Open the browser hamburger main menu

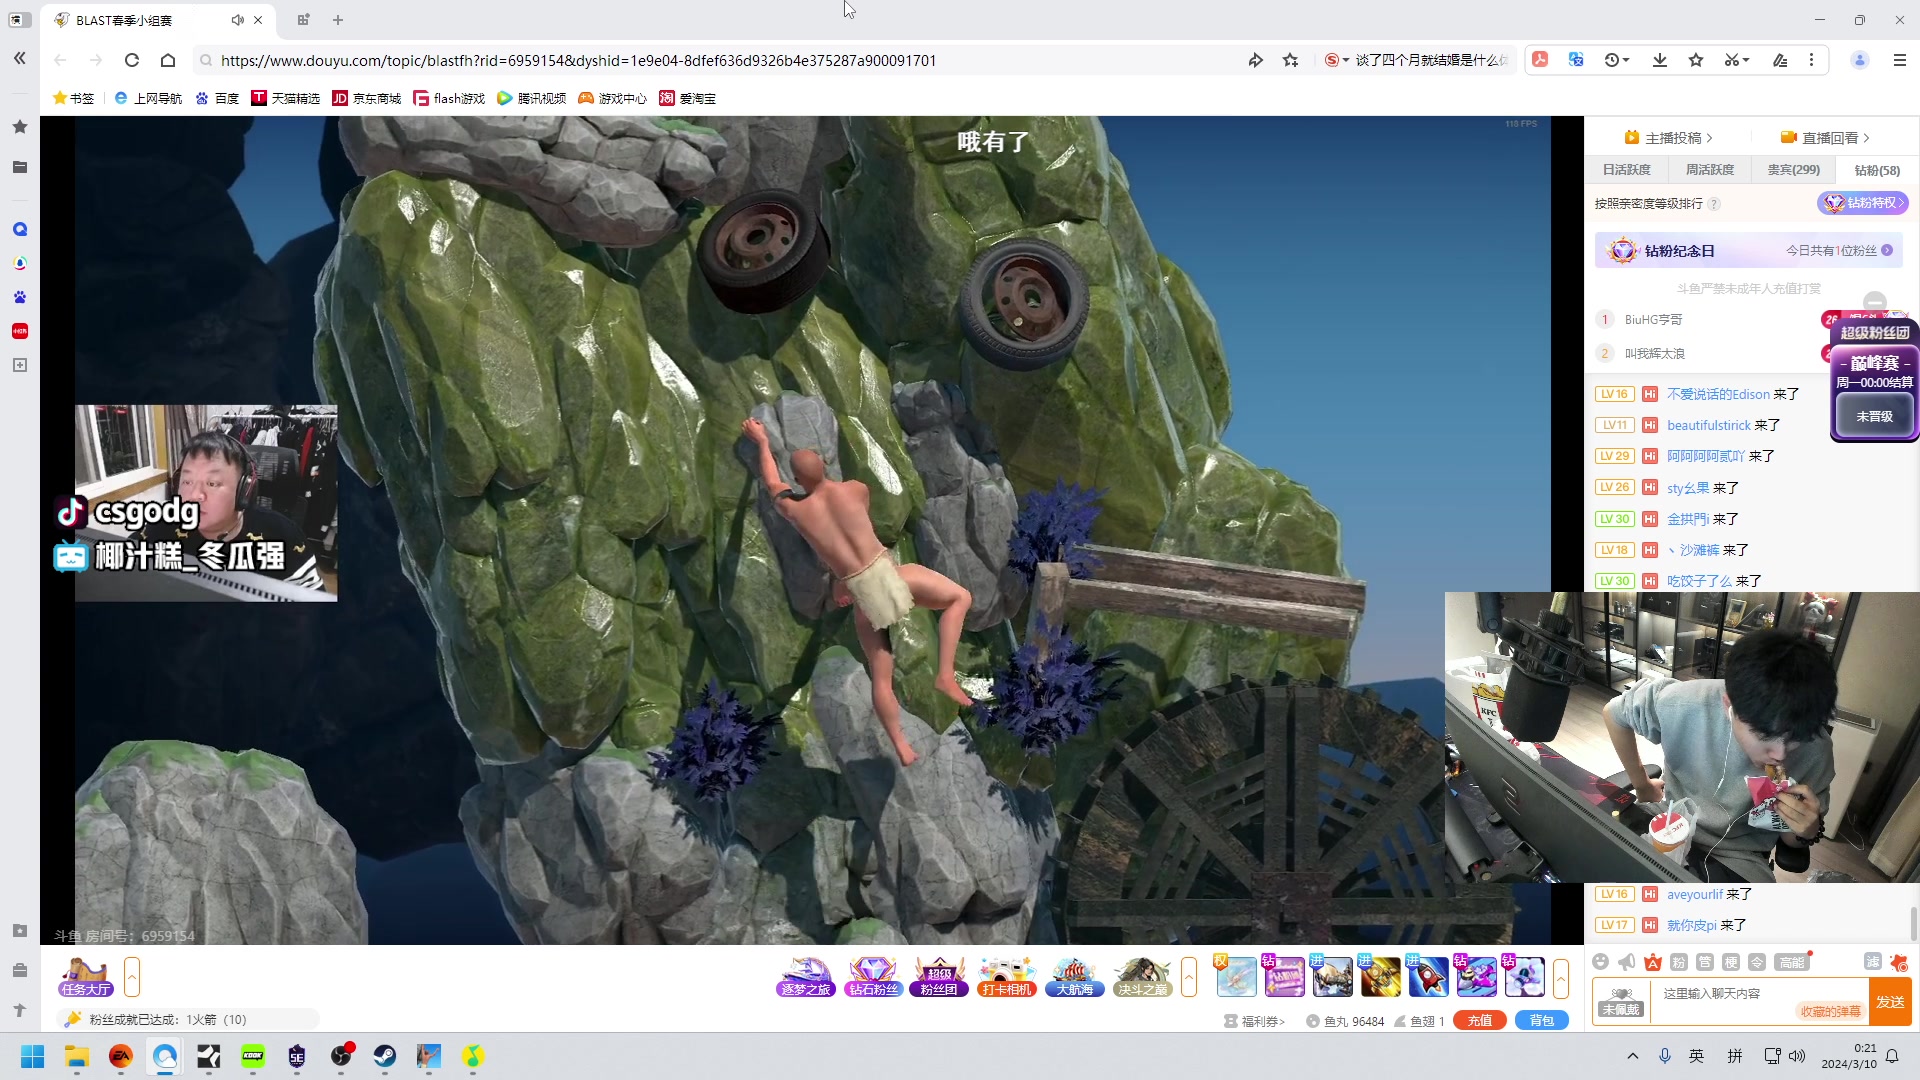click(1900, 60)
